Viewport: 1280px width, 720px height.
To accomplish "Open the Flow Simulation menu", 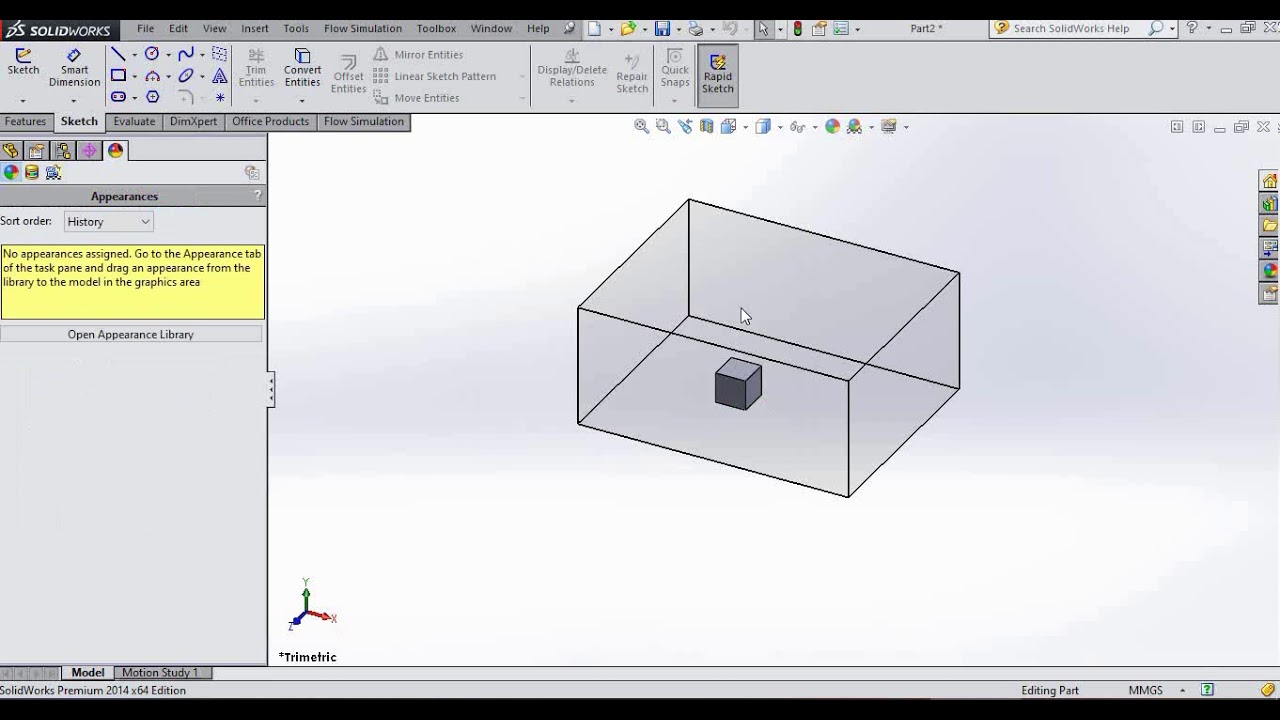I will tap(362, 28).
